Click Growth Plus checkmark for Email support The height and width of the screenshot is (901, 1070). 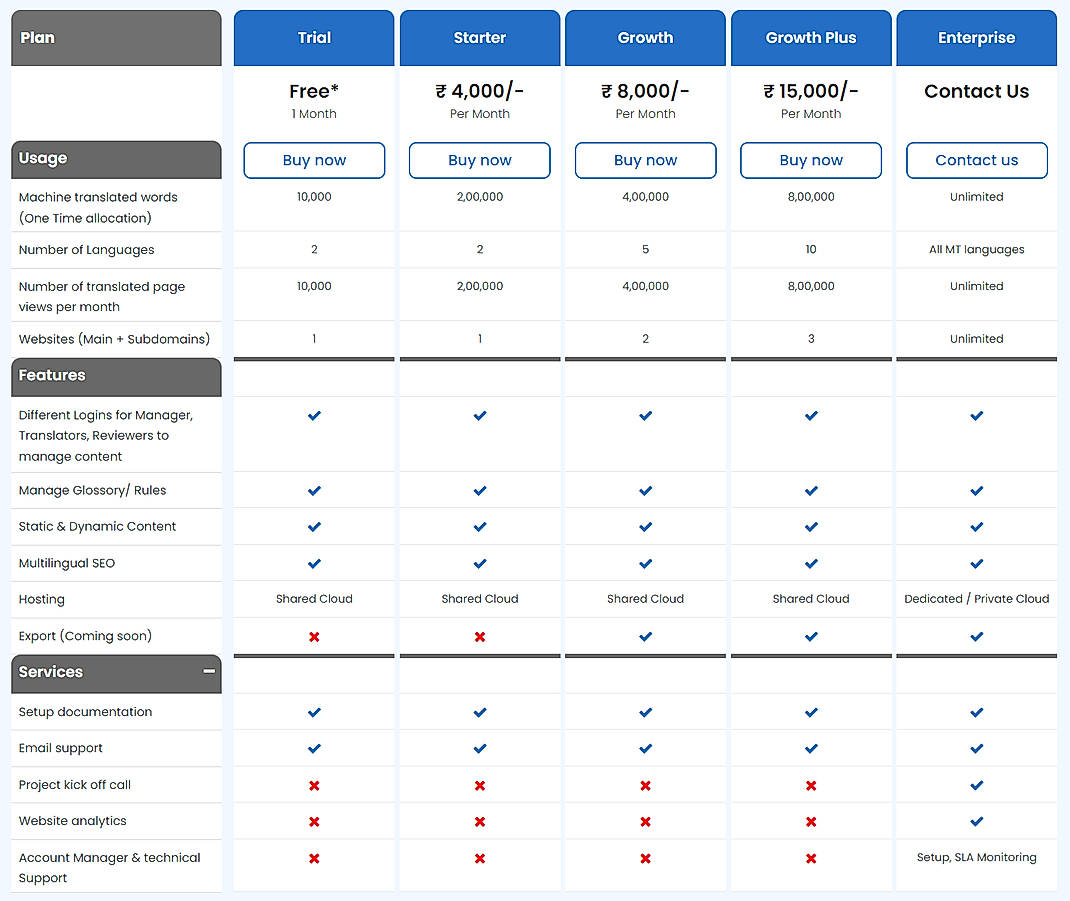point(811,749)
